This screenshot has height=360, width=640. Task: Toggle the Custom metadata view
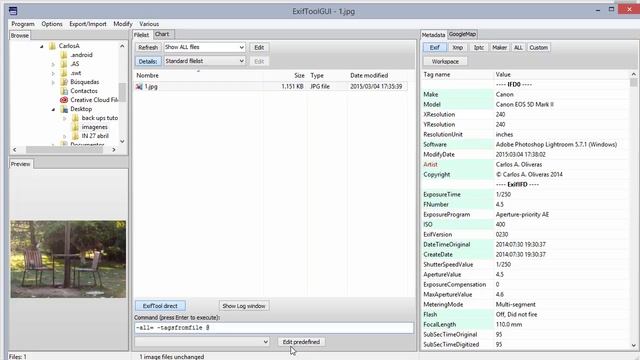tap(538, 48)
